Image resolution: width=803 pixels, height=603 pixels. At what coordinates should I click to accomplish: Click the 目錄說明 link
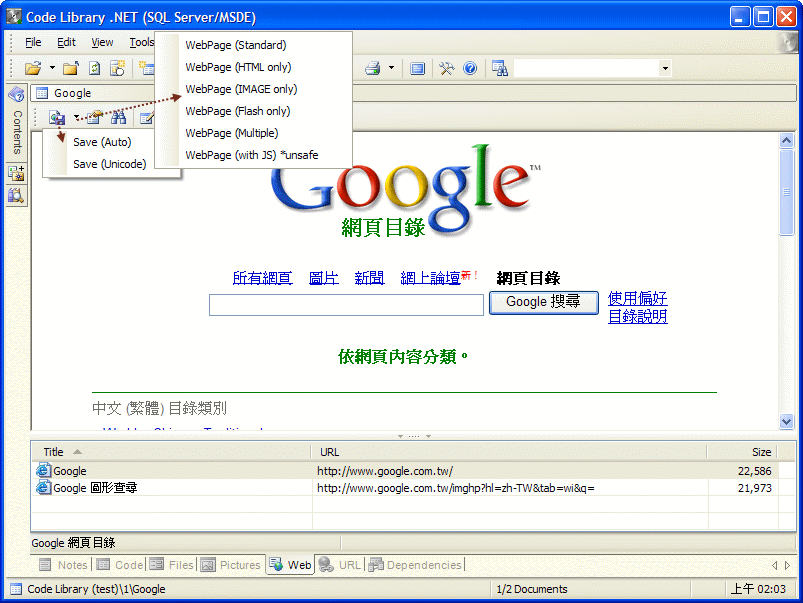point(638,316)
